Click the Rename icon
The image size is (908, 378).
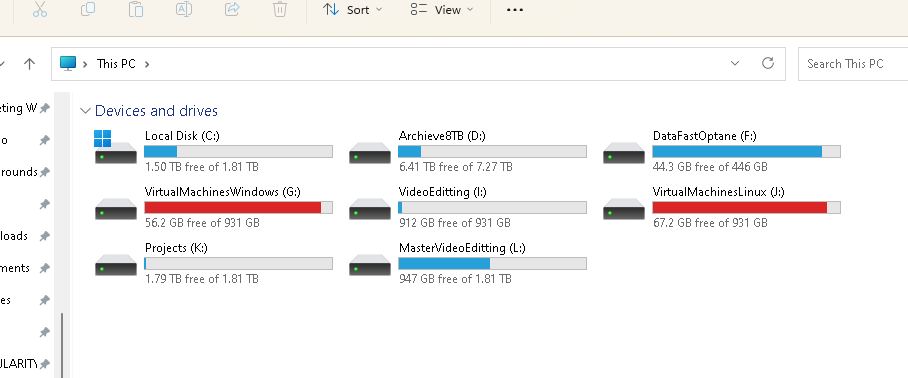tap(184, 9)
